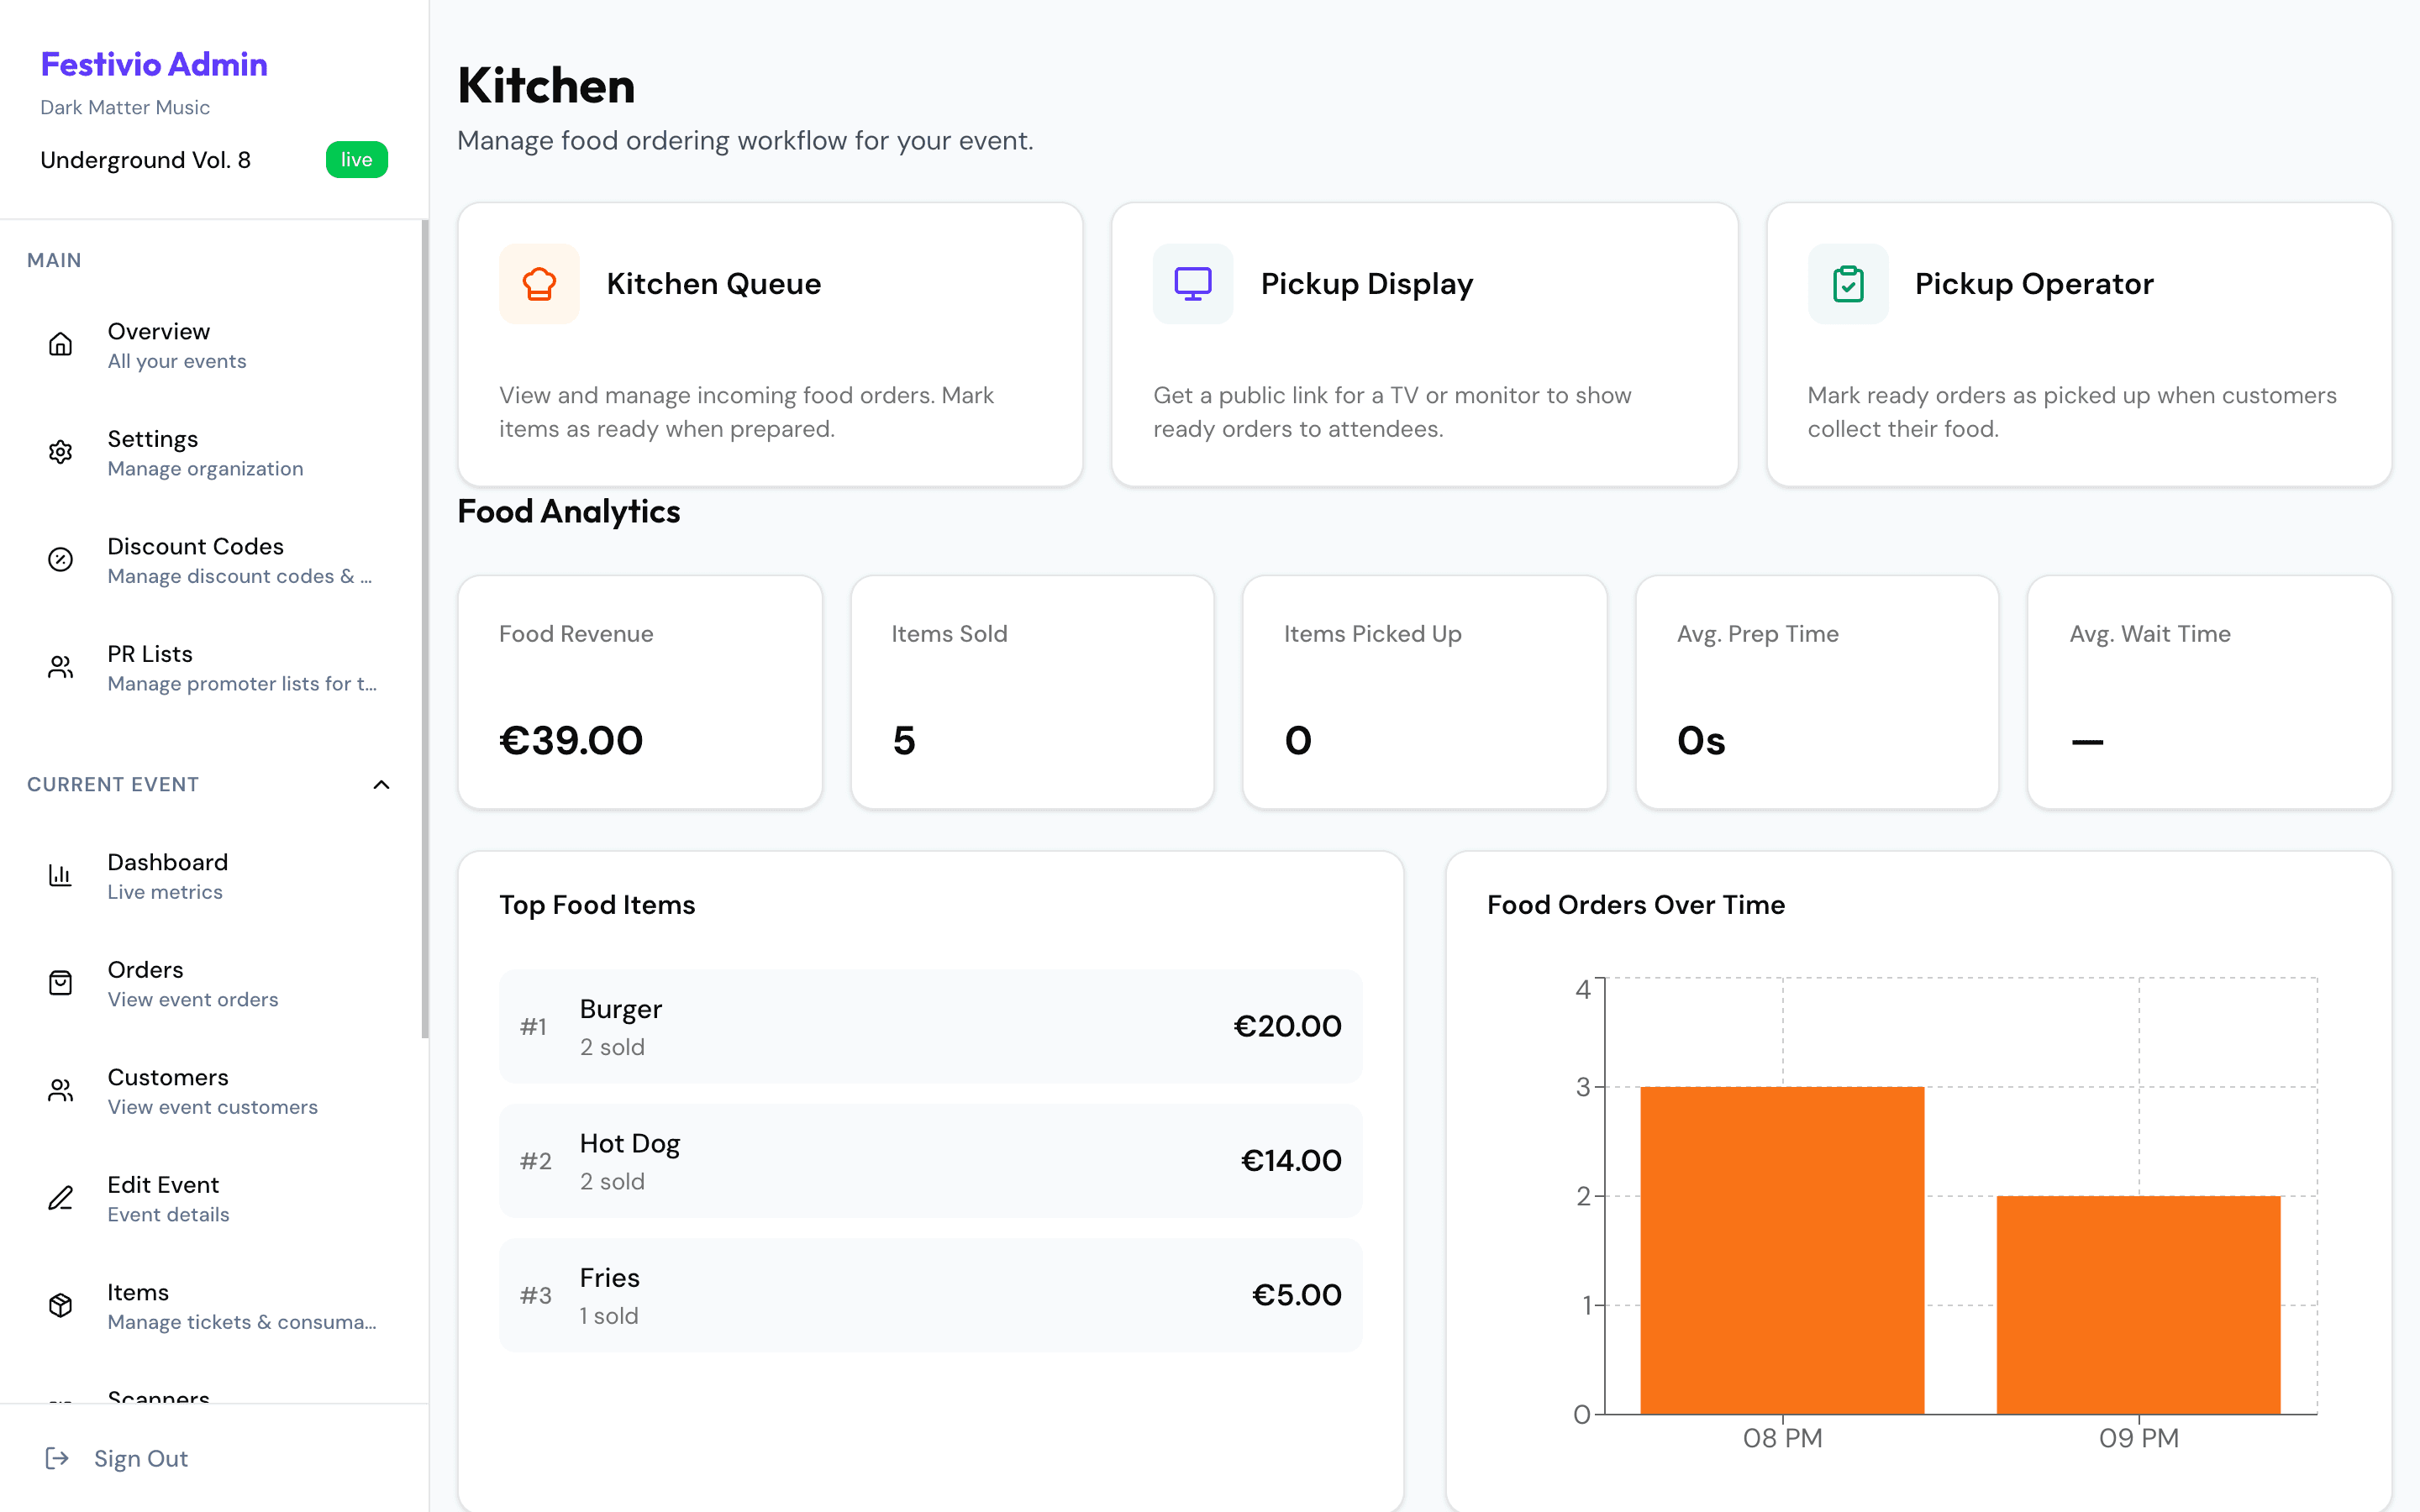This screenshot has width=2420, height=1512.
Task: Click the Hot Dog item row
Action: [930, 1160]
